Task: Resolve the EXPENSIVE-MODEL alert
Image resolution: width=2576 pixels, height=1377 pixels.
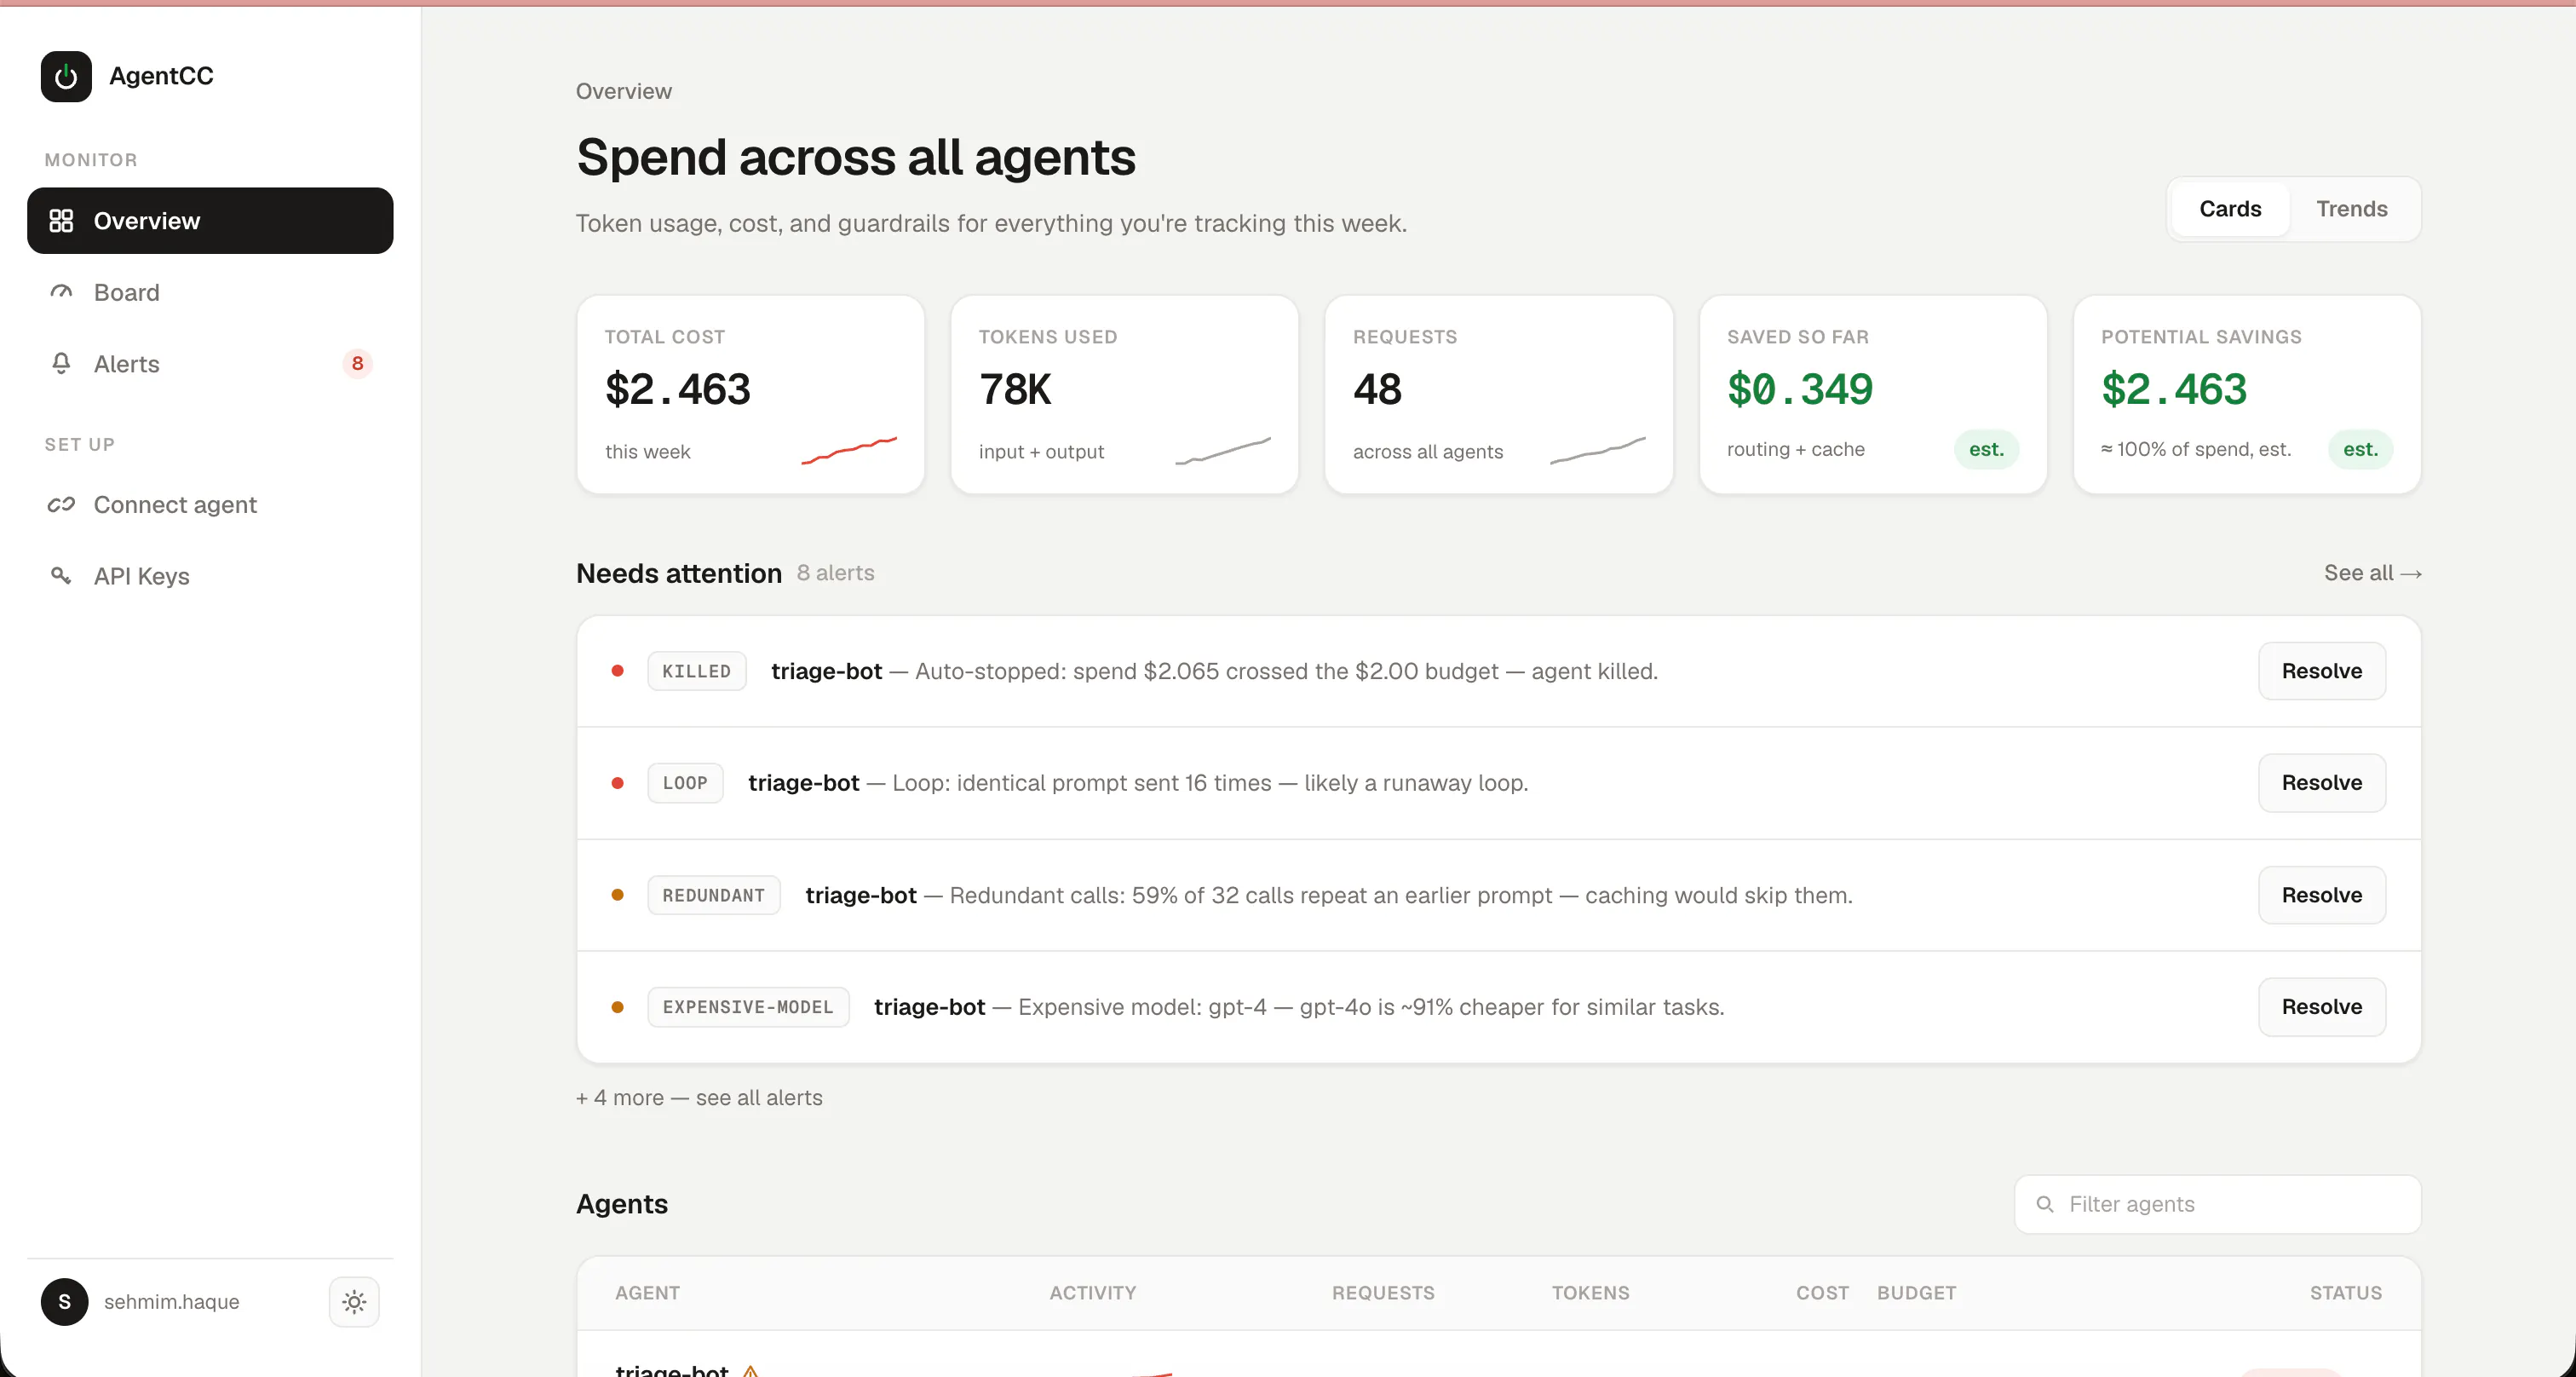Action: pos(2321,1007)
